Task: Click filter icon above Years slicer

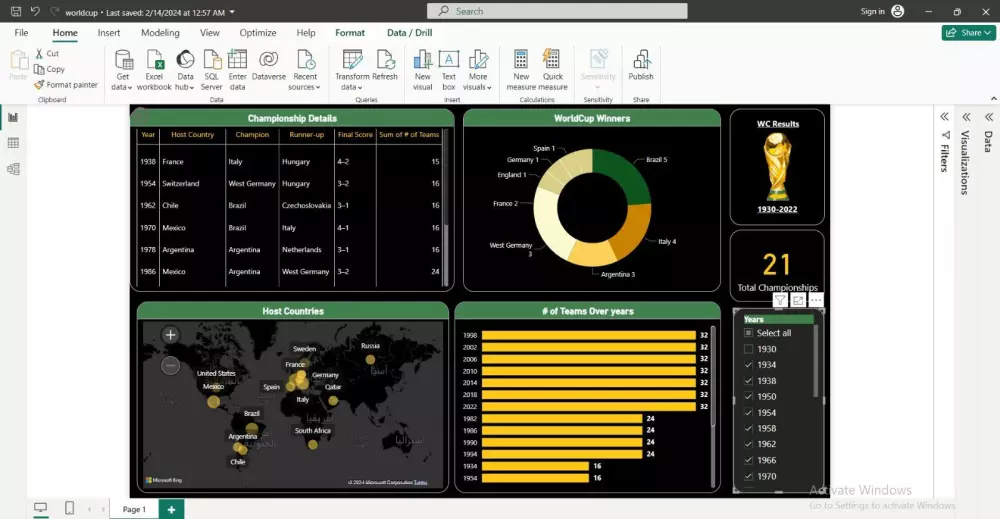Action: click(x=780, y=300)
